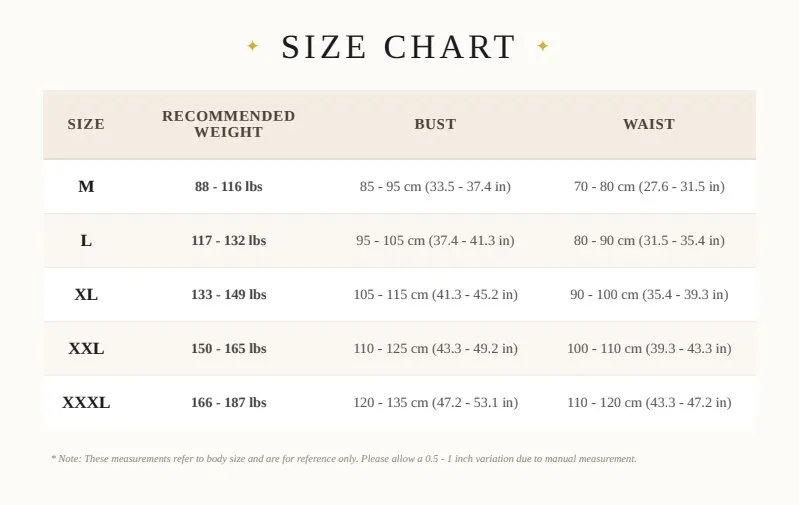This screenshot has height=505, width=799.
Task: Select the L size row label
Action: [x=86, y=241]
